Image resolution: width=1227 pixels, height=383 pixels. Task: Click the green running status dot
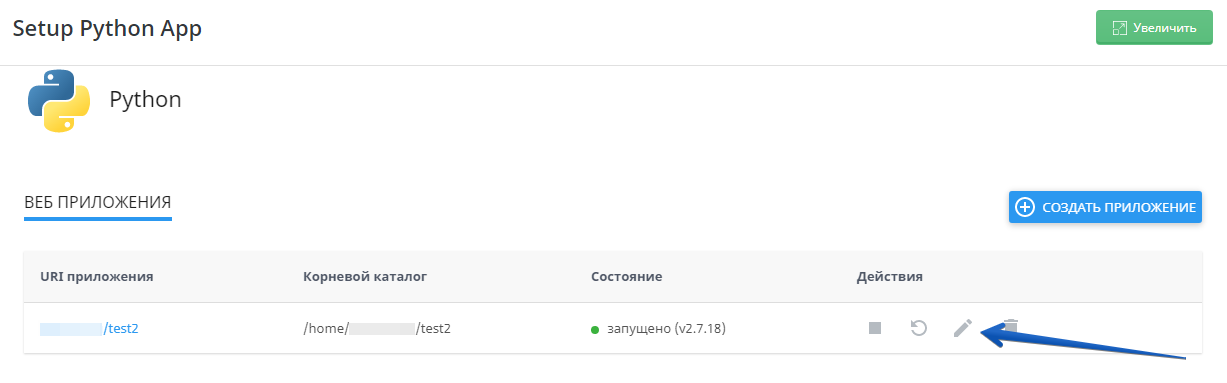(595, 329)
